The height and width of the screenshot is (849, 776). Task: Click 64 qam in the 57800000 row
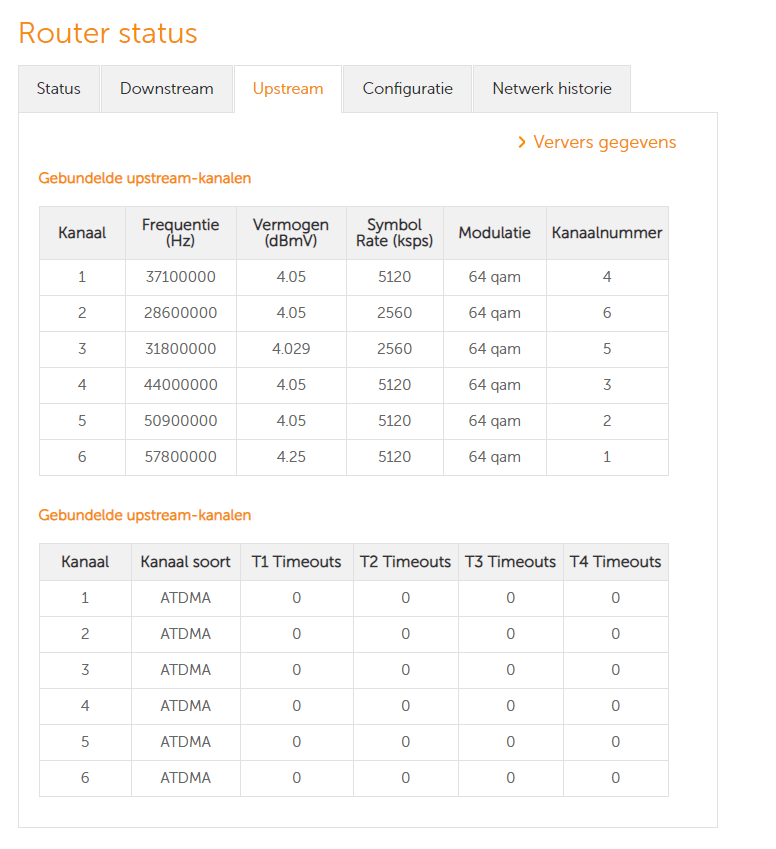click(x=494, y=458)
